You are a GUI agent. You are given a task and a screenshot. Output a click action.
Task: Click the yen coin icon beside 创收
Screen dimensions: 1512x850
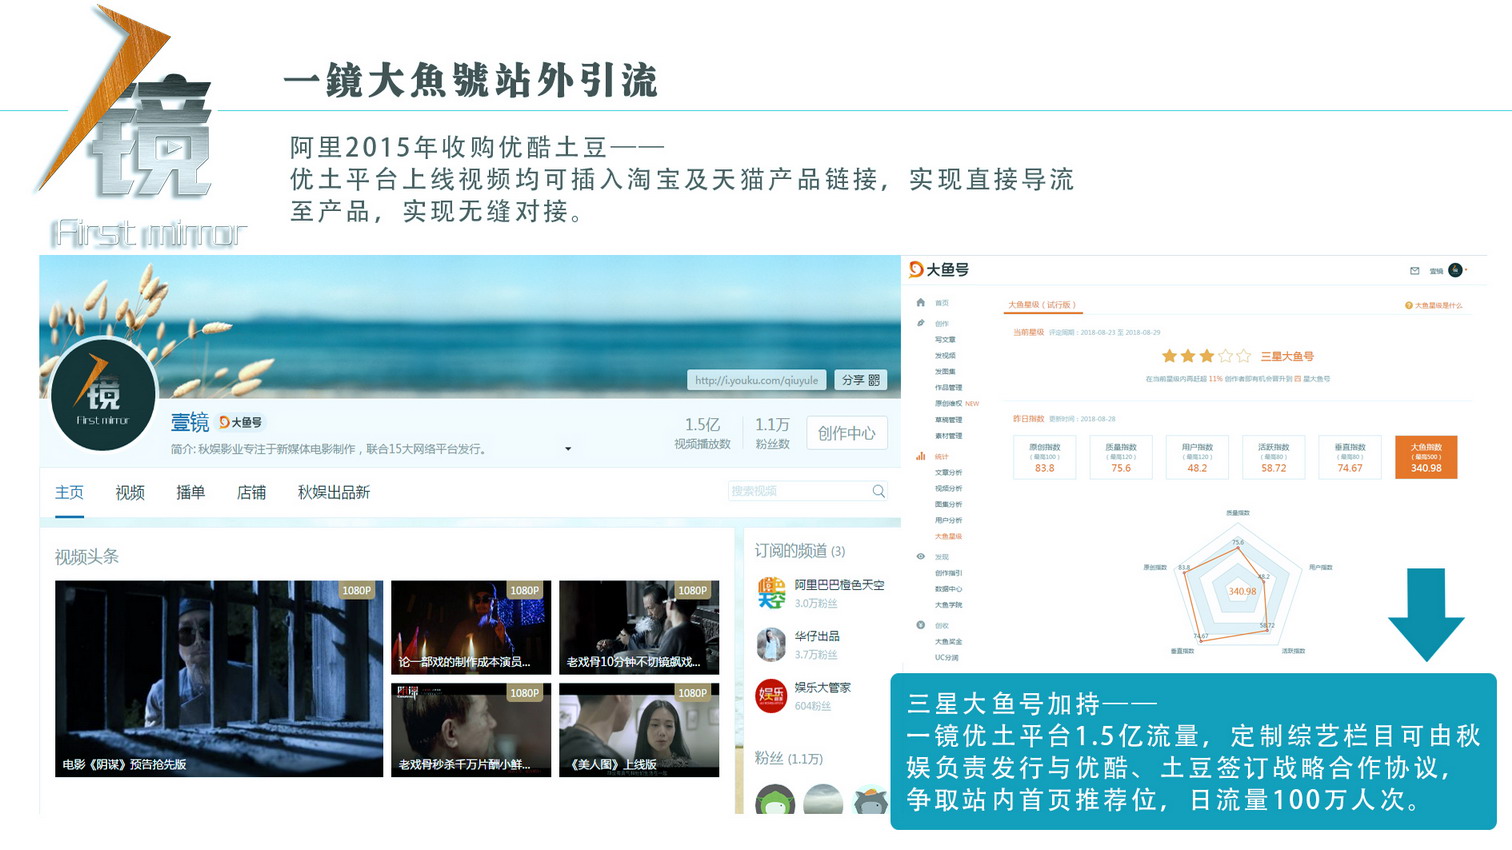pyautogui.click(x=920, y=625)
